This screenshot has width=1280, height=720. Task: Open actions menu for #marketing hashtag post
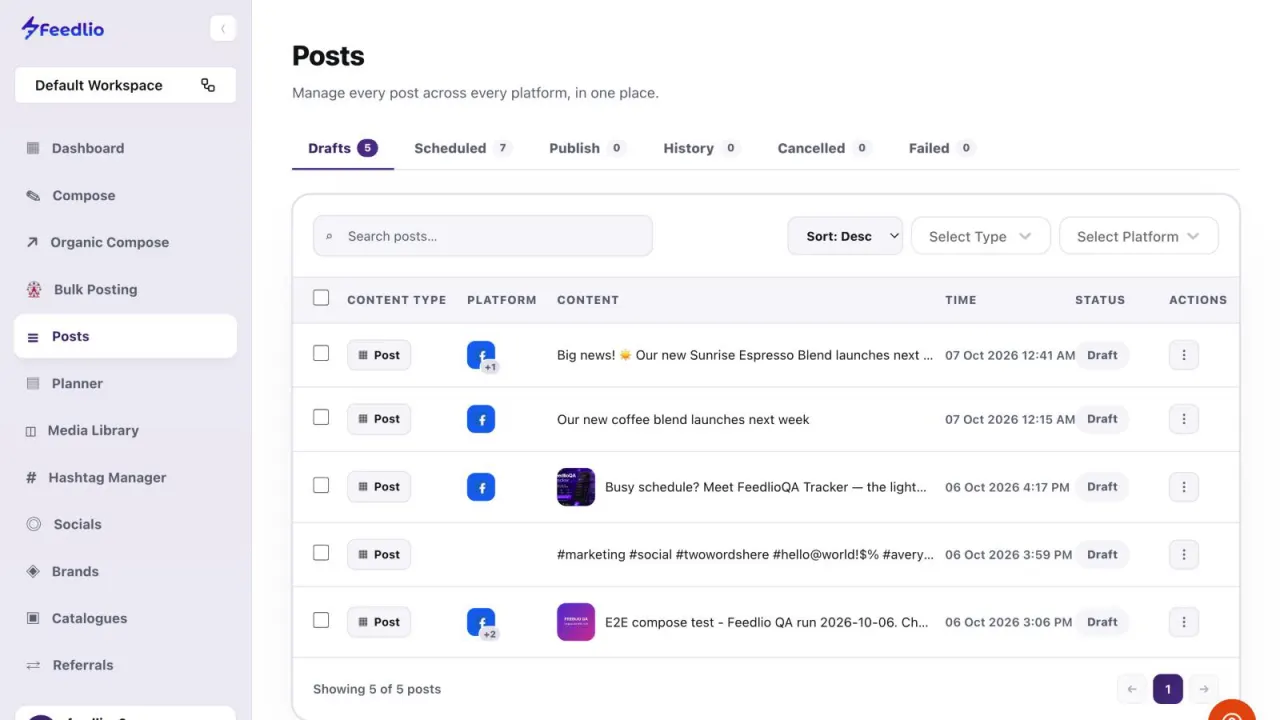click(1184, 554)
